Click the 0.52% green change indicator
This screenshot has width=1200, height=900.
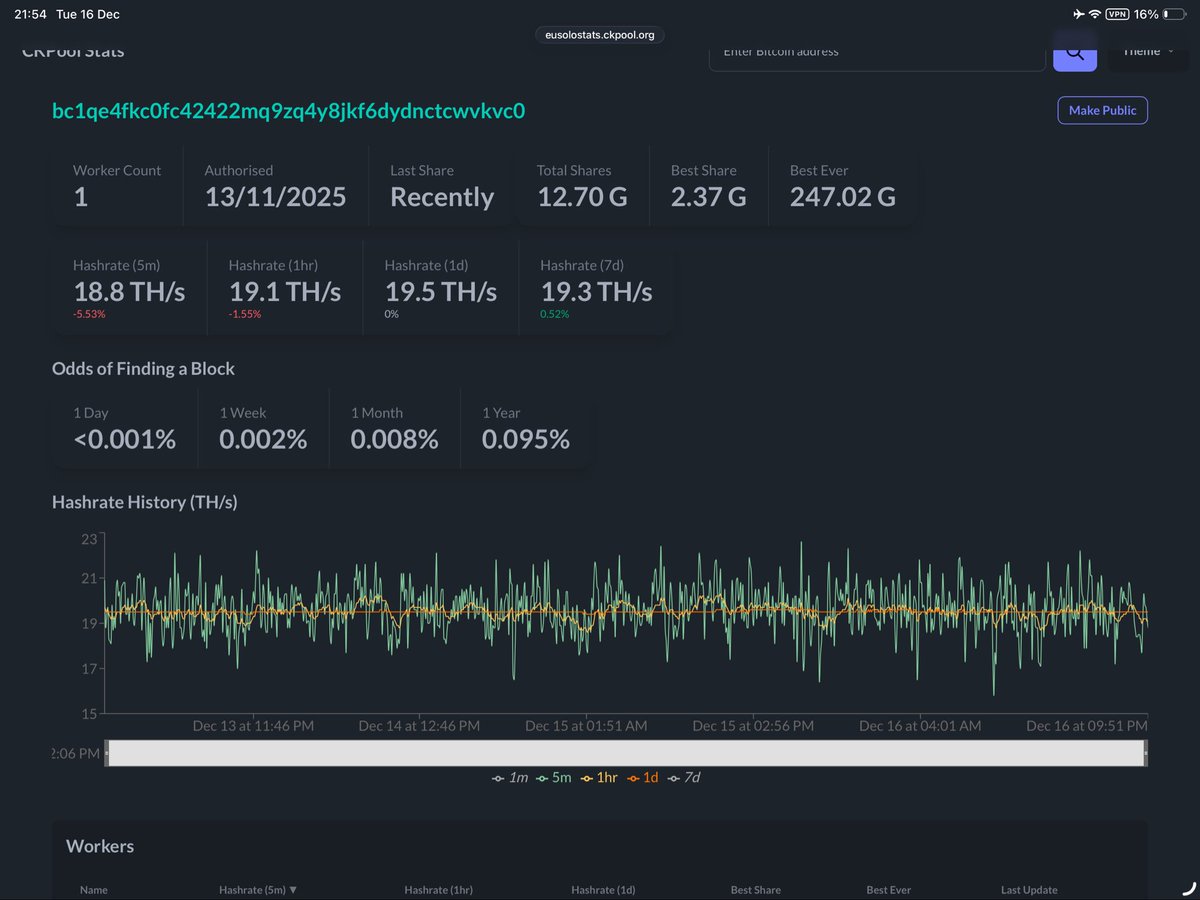click(x=555, y=314)
